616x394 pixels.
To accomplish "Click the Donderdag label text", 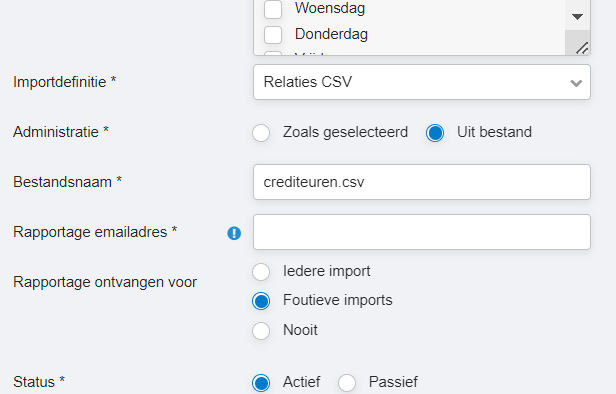I will coord(331,34).
